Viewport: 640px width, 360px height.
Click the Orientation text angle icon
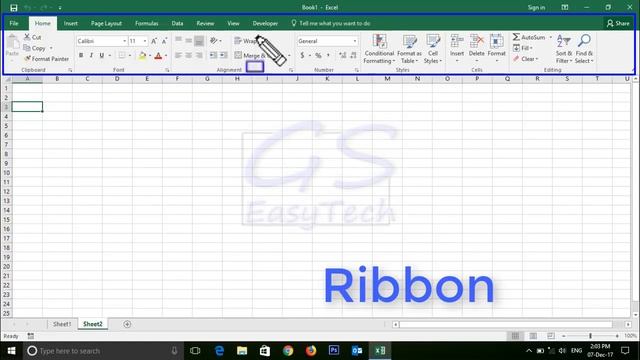[x=214, y=40]
